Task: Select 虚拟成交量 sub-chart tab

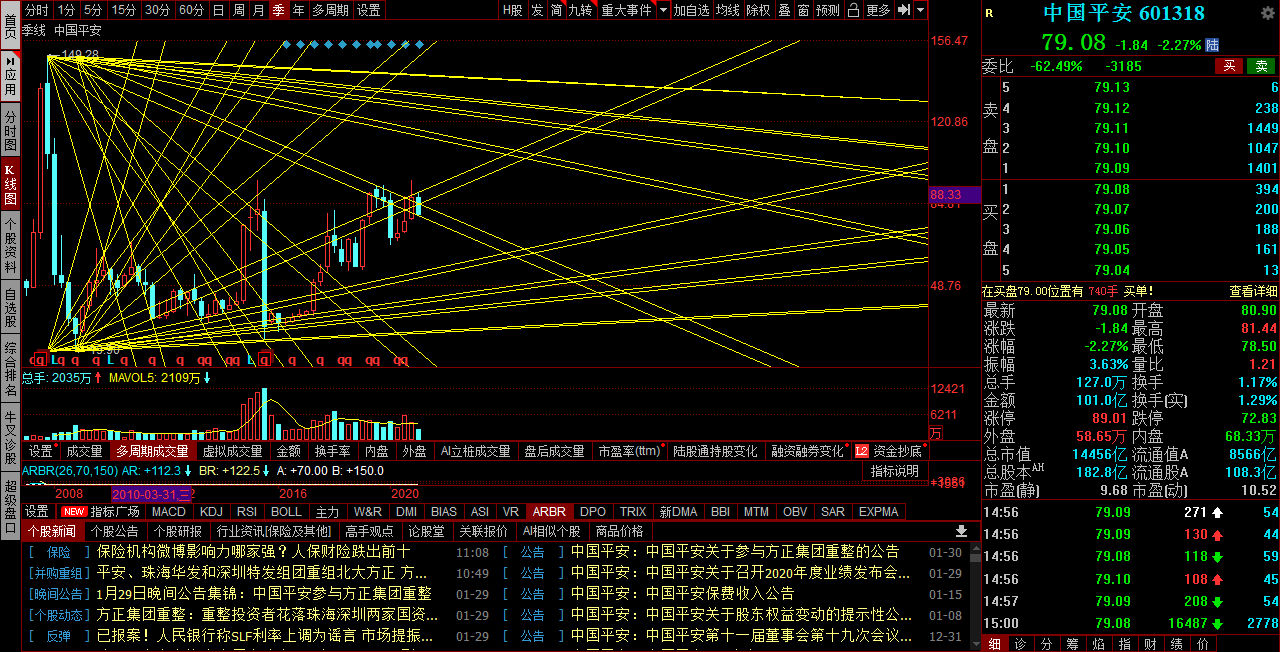Action: click(232, 451)
